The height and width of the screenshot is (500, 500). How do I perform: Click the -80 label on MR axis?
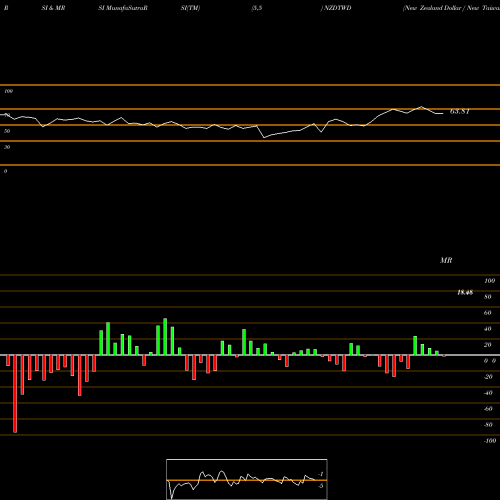pos(488,425)
